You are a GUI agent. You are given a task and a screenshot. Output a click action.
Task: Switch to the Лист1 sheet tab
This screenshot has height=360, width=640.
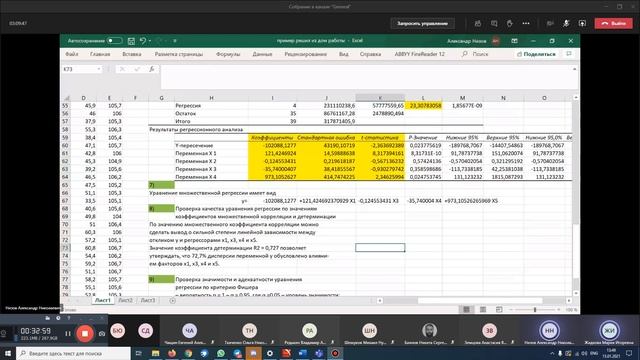(102, 300)
